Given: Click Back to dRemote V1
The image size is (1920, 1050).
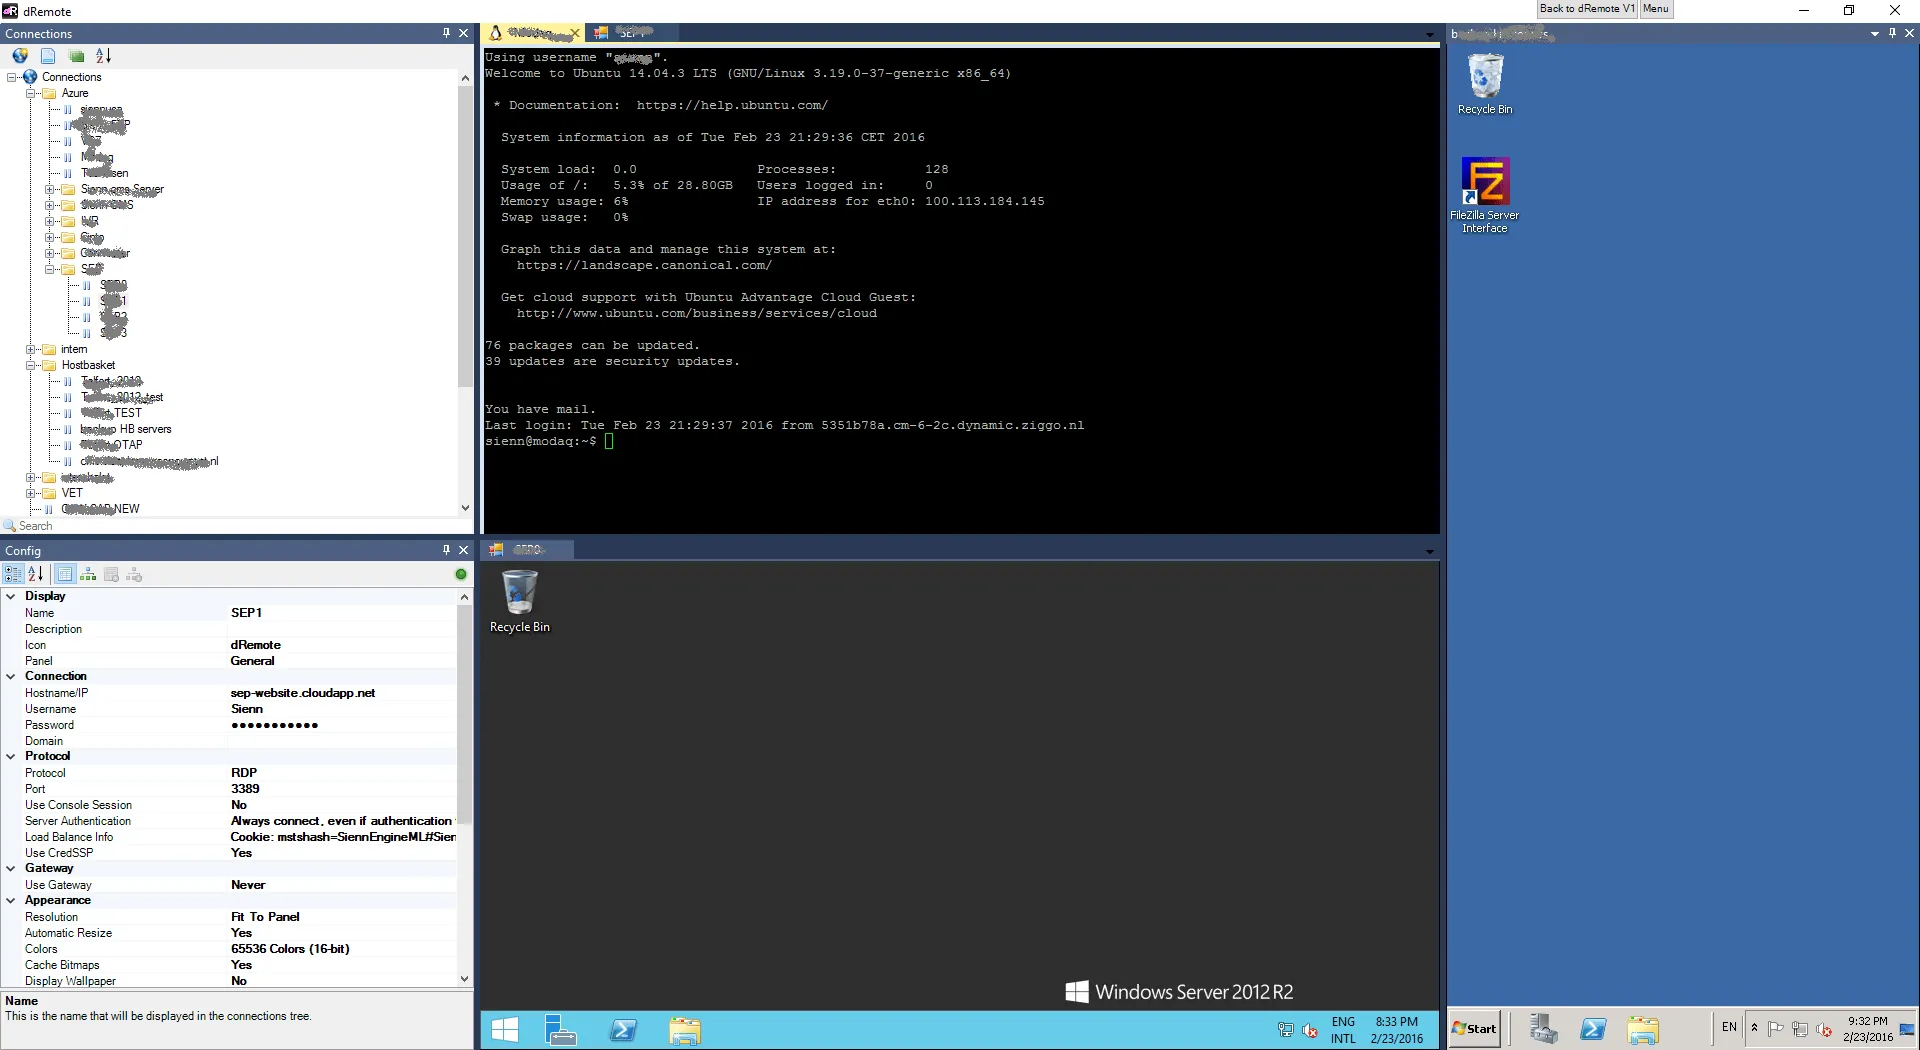Looking at the screenshot, I should [1585, 9].
